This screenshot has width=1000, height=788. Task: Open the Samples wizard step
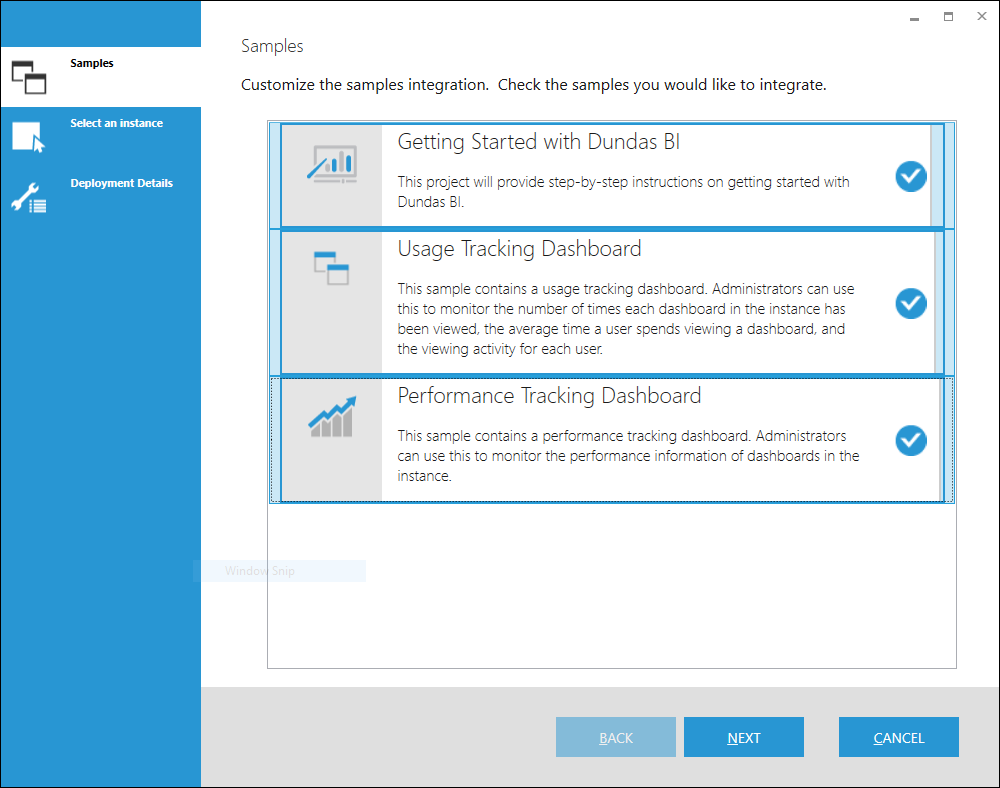pyautogui.click(x=101, y=77)
